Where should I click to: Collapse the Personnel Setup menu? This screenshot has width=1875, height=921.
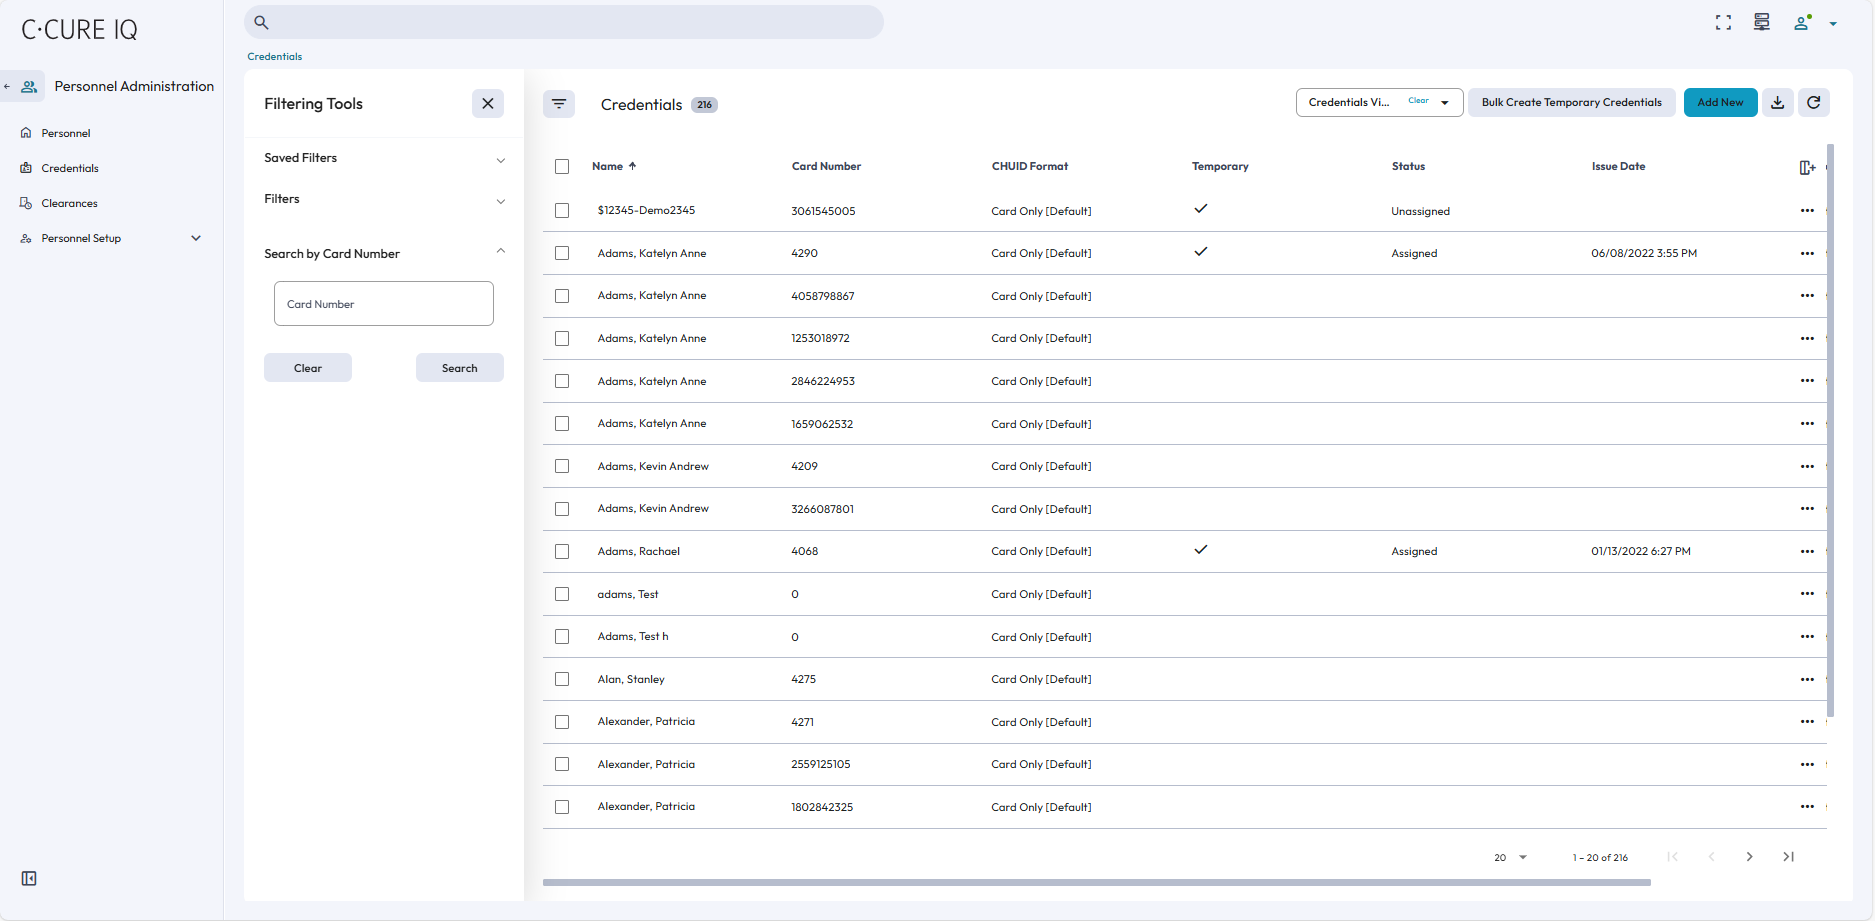click(x=196, y=238)
